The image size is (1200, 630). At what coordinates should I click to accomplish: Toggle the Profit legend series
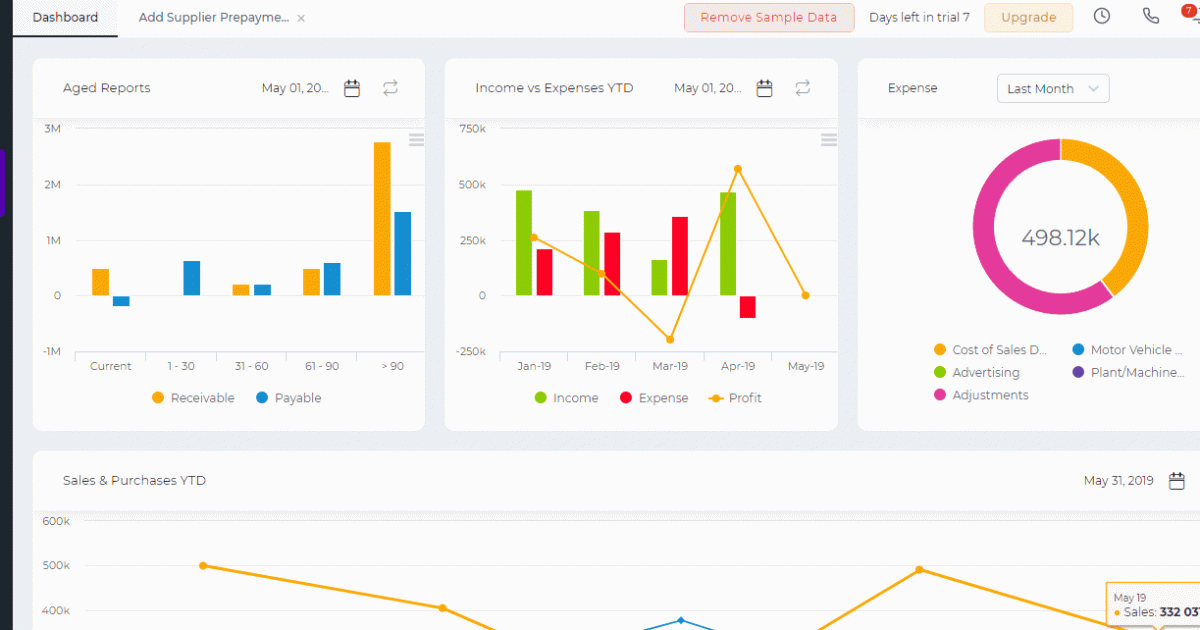(x=735, y=398)
